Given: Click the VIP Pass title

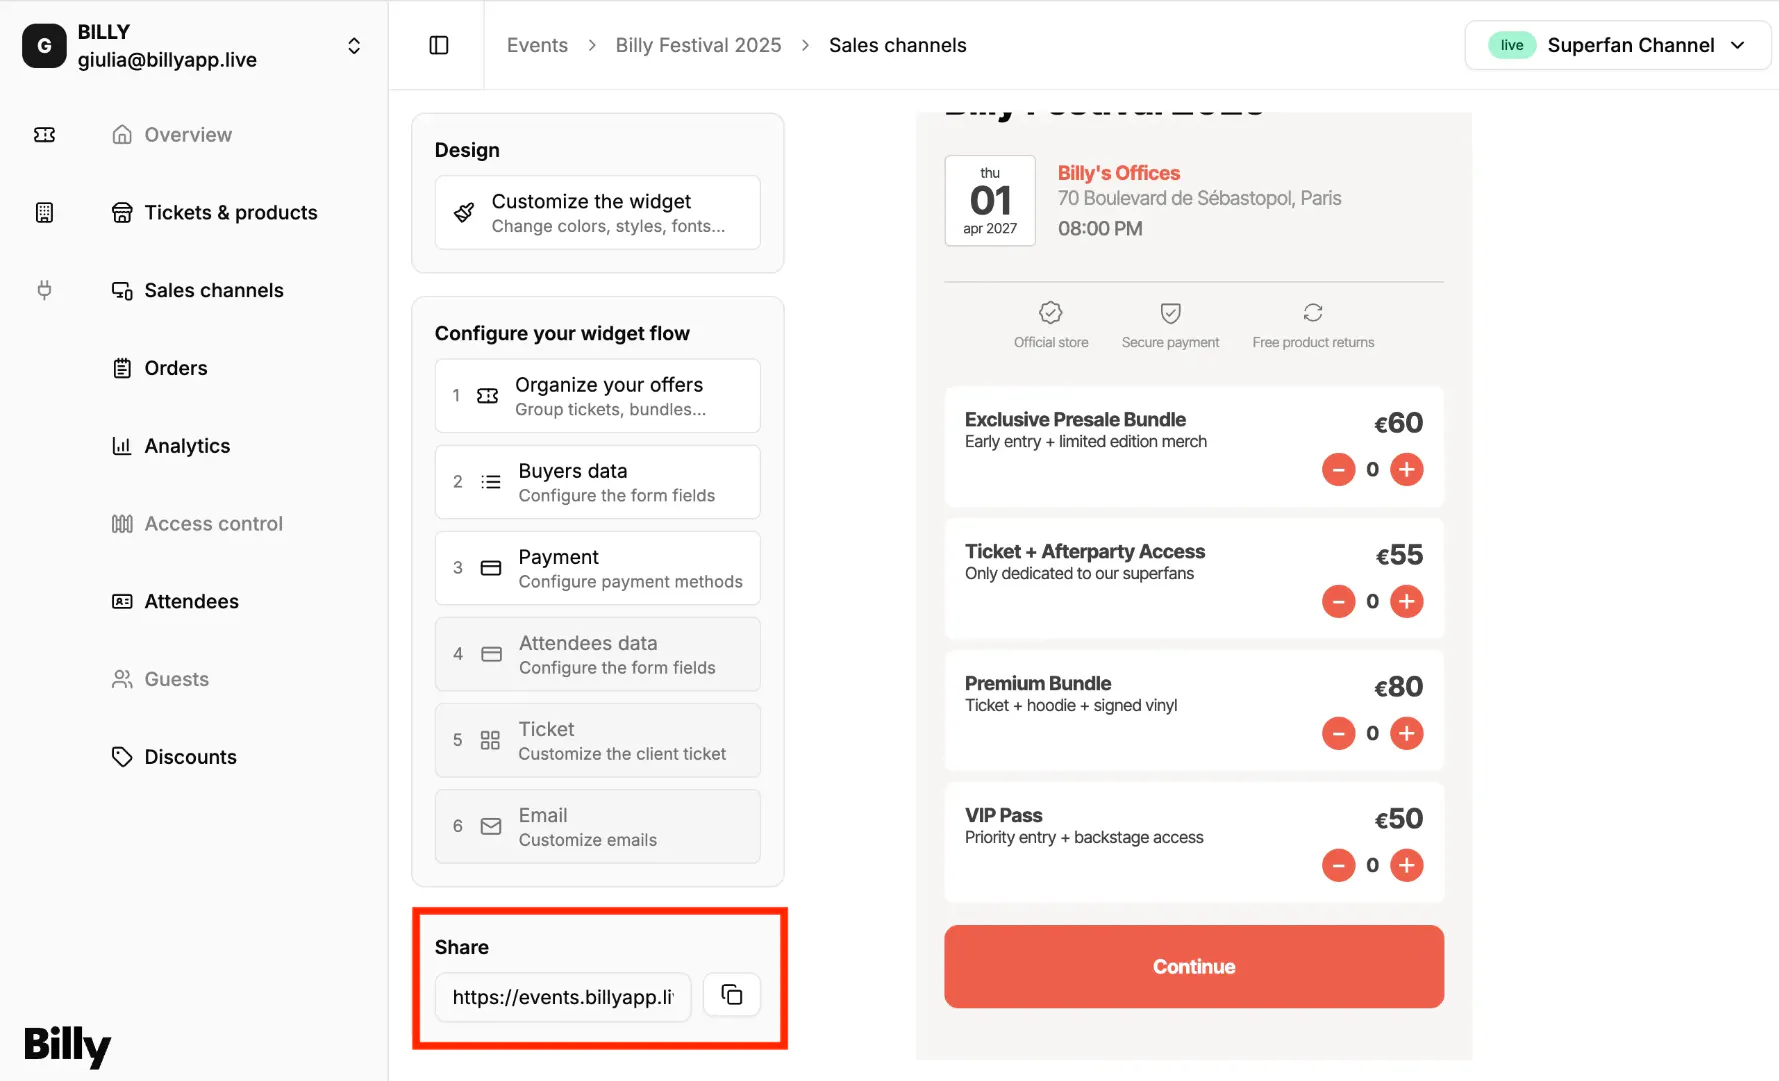Looking at the screenshot, I should point(1003,815).
